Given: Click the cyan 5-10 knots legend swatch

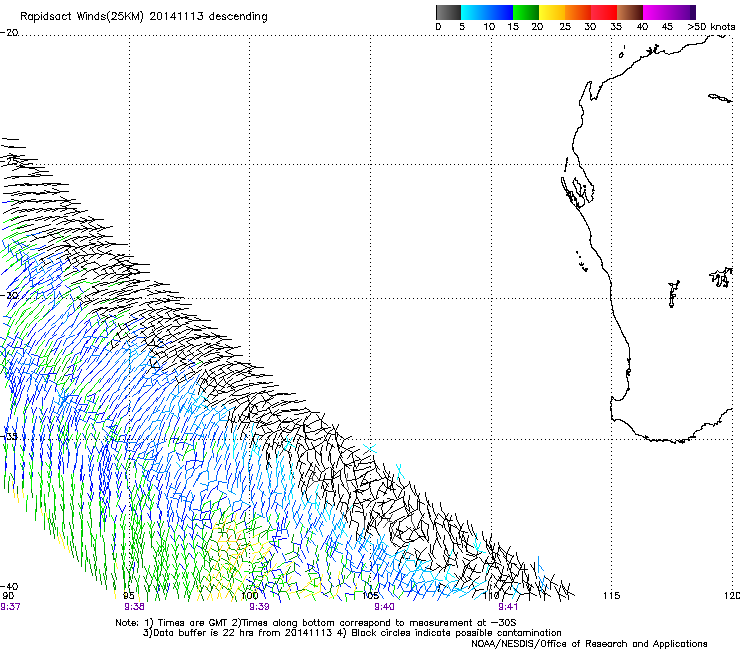Looking at the screenshot, I should coord(474,12).
